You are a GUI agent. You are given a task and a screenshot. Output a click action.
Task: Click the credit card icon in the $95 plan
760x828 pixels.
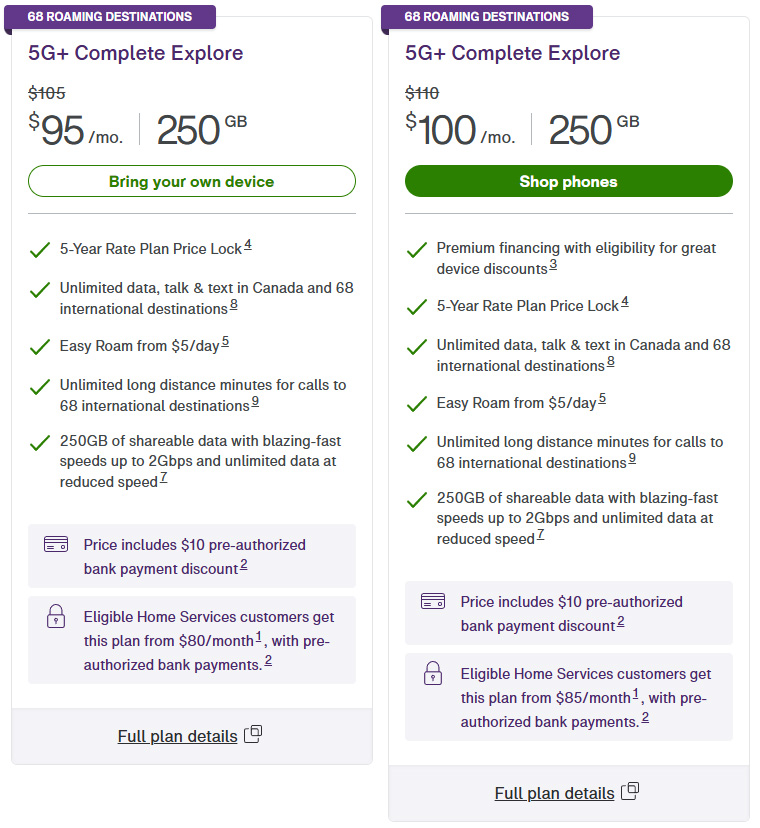tap(56, 544)
